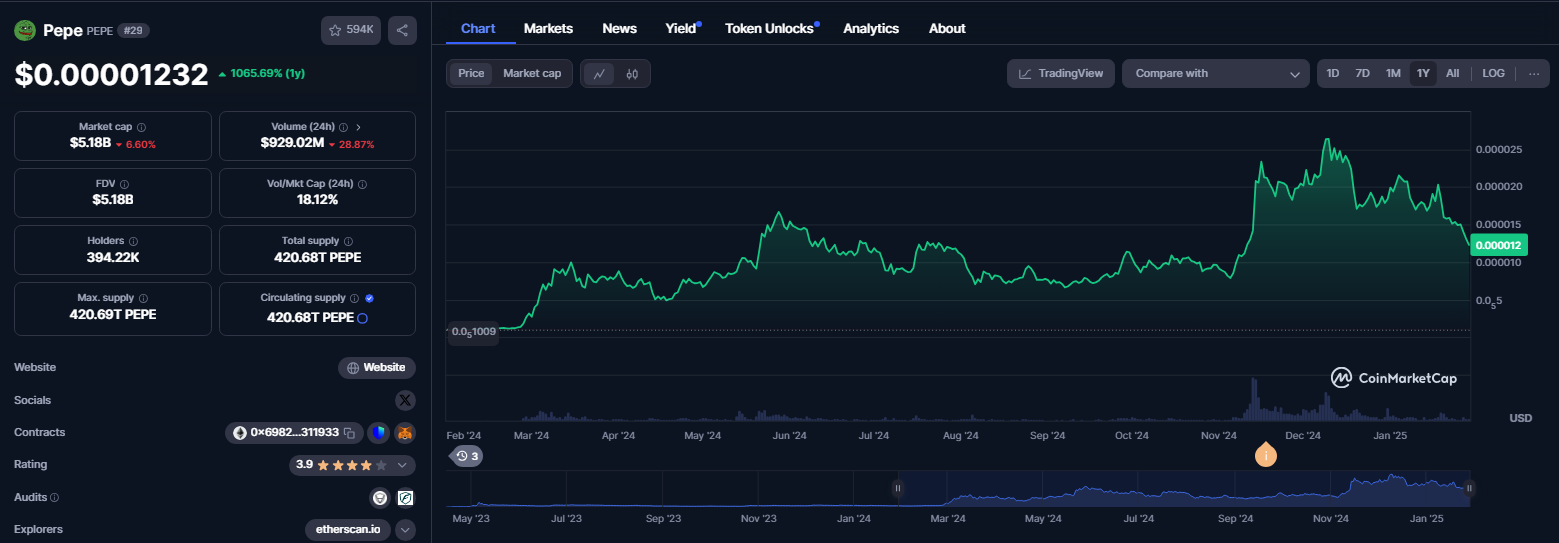Open the Analytics tab
The width and height of the screenshot is (1559, 543).
tap(871, 28)
